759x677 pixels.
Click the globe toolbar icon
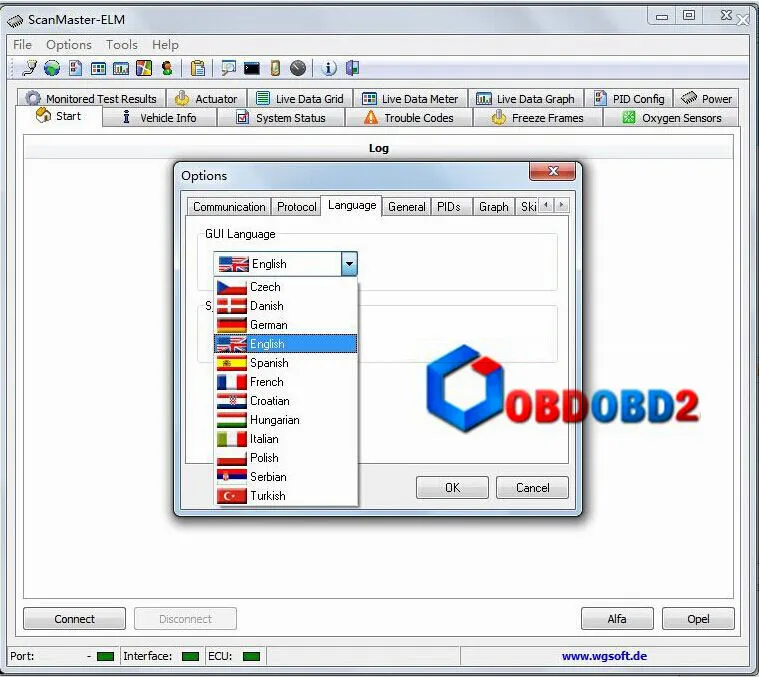coord(52,68)
